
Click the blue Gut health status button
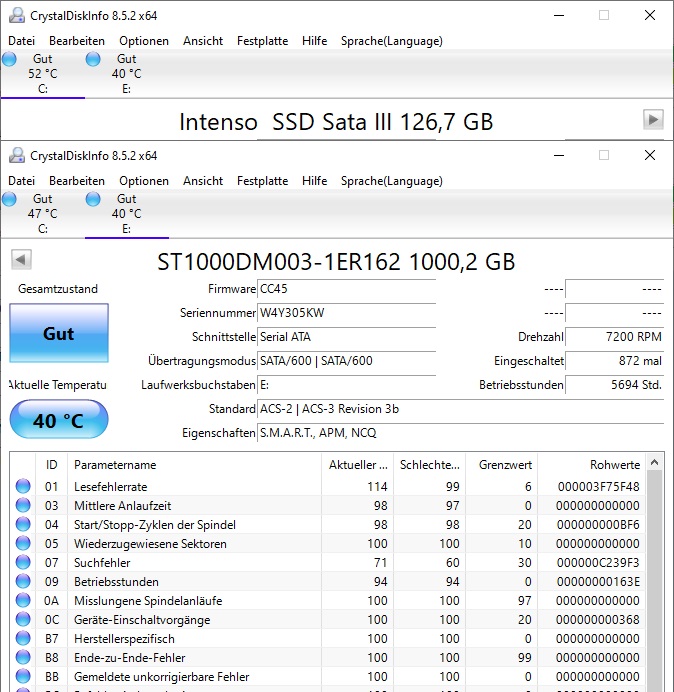[x=59, y=333]
